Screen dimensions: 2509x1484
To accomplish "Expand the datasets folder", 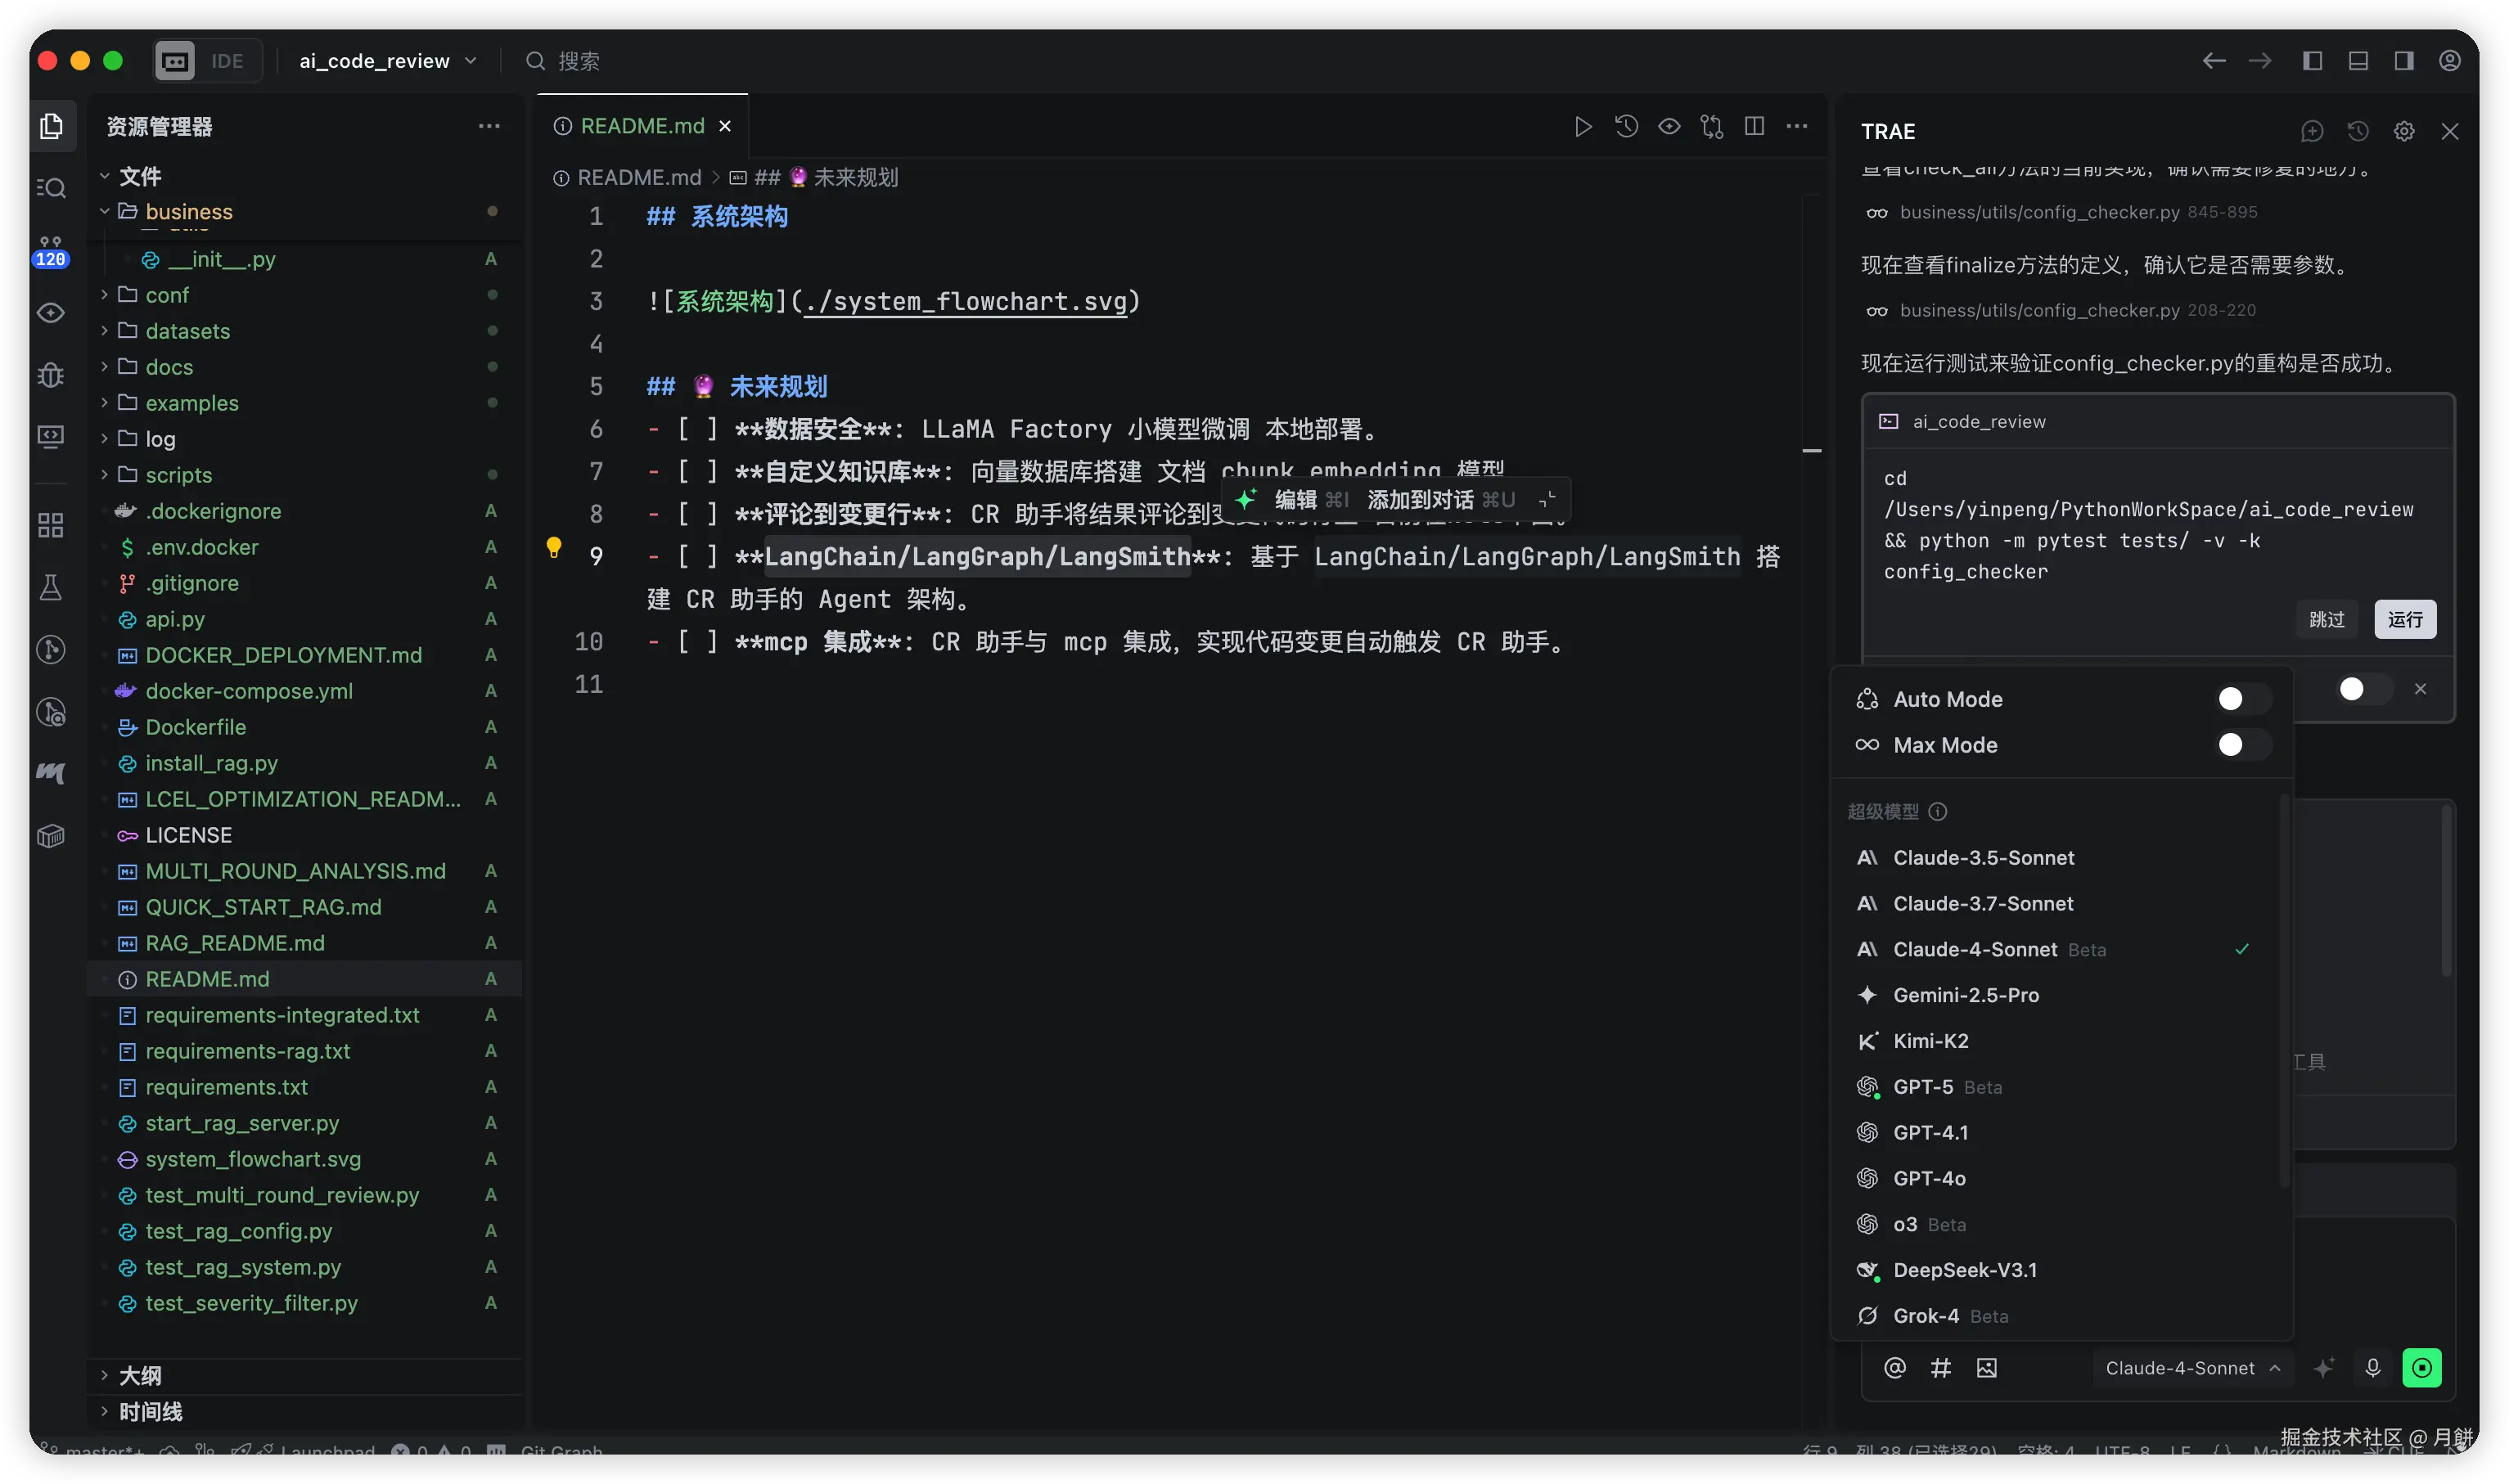I will (187, 331).
